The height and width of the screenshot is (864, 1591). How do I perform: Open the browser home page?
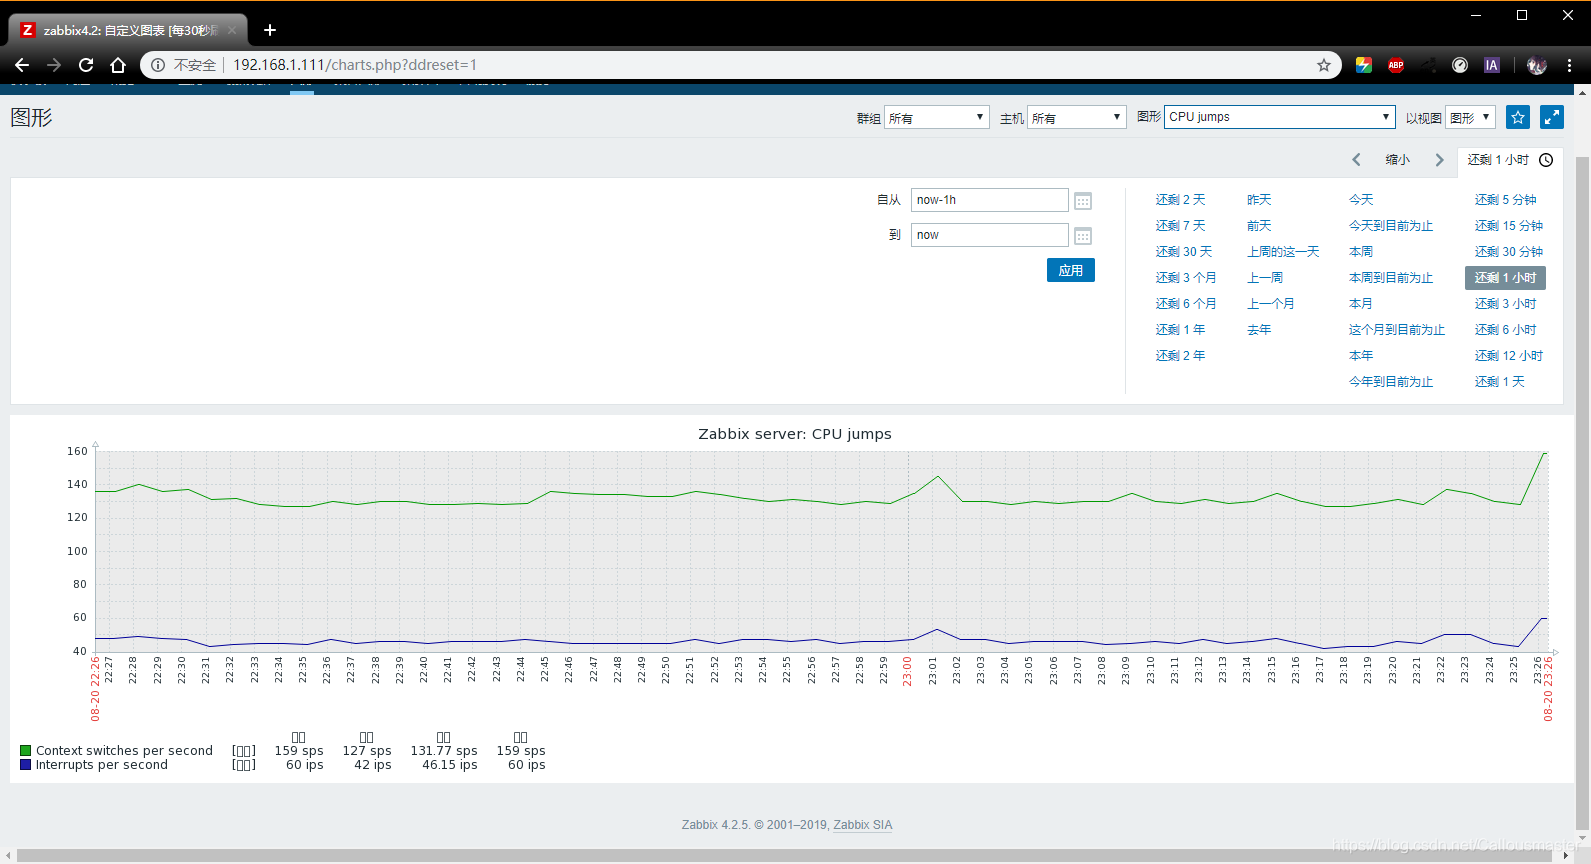coord(118,65)
